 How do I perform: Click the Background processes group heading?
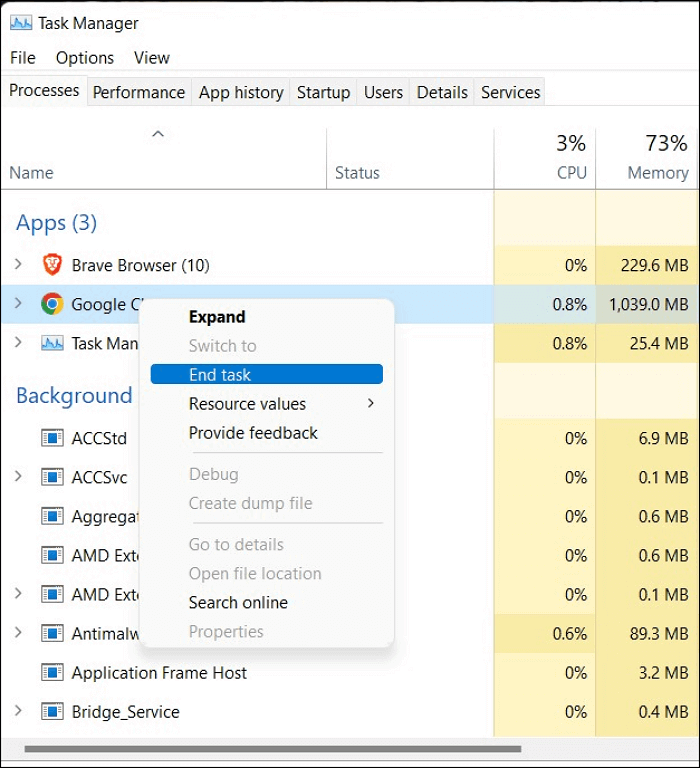74,396
